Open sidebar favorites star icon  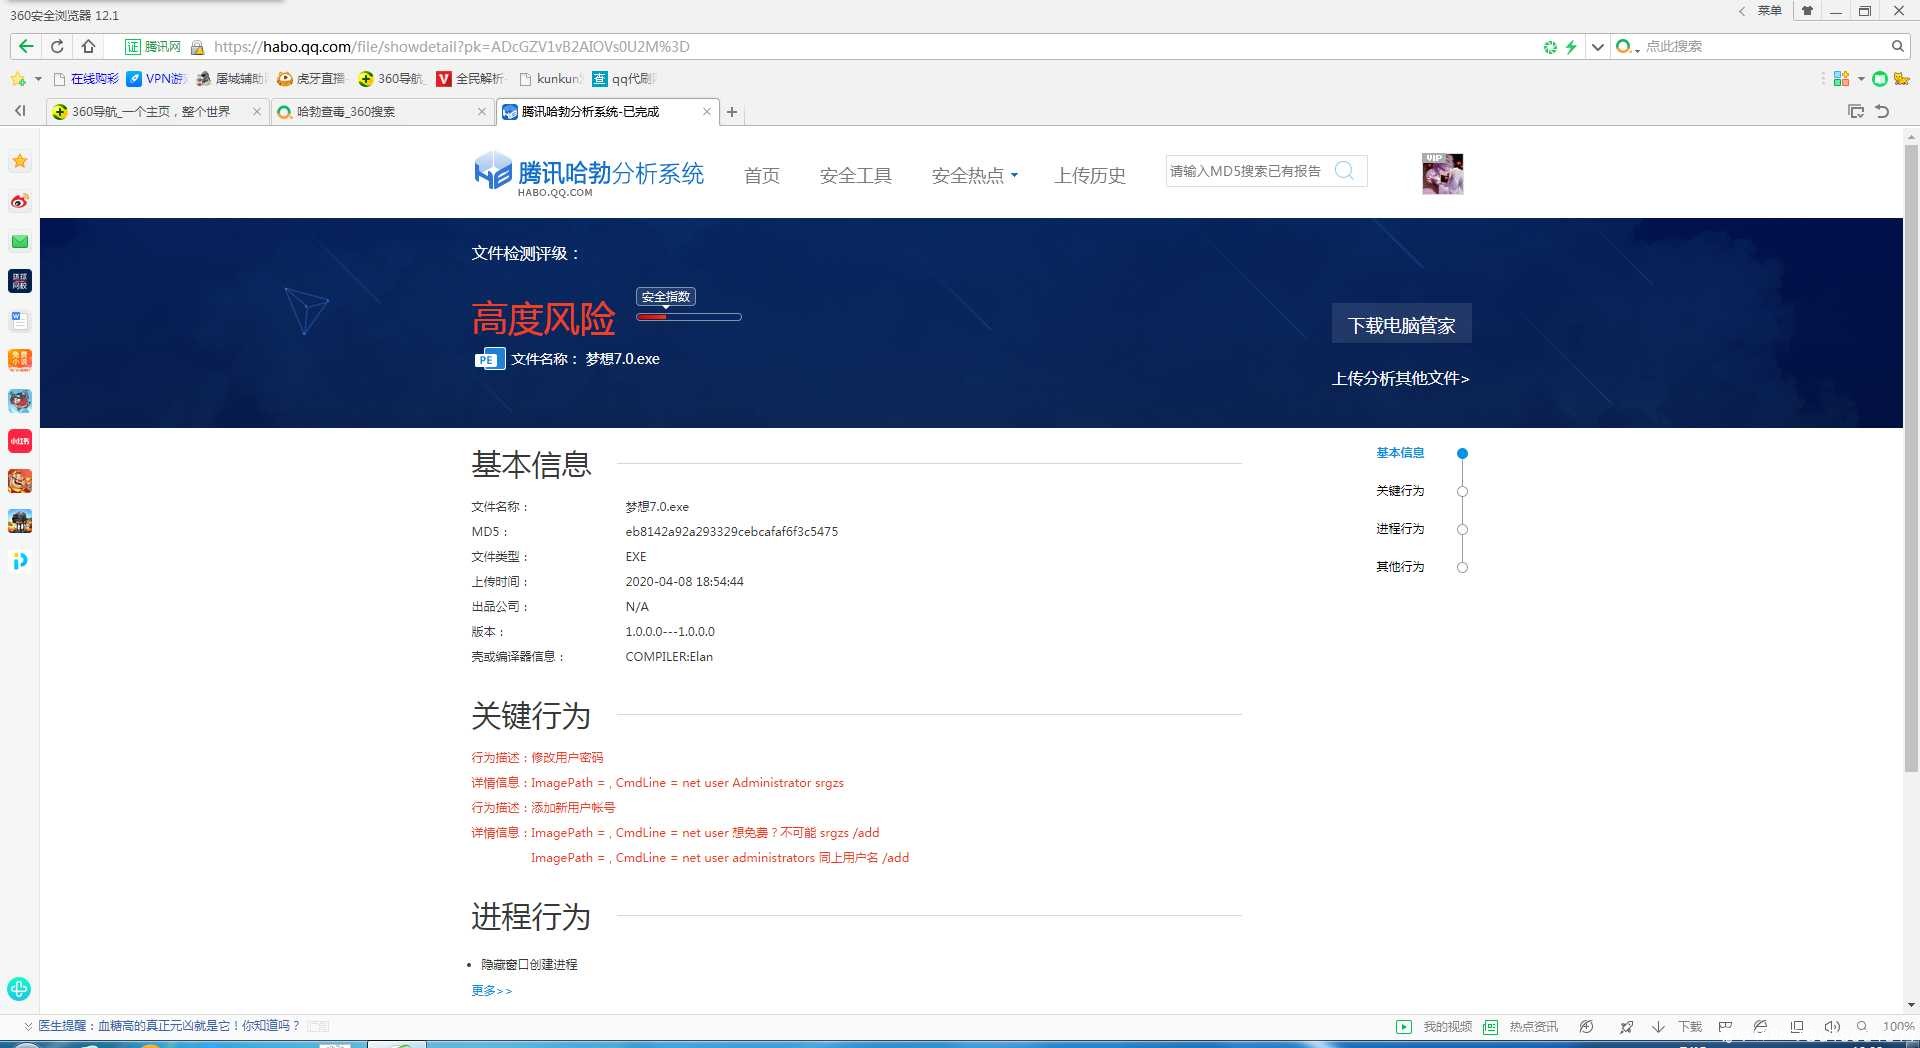pyautogui.click(x=20, y=161)
